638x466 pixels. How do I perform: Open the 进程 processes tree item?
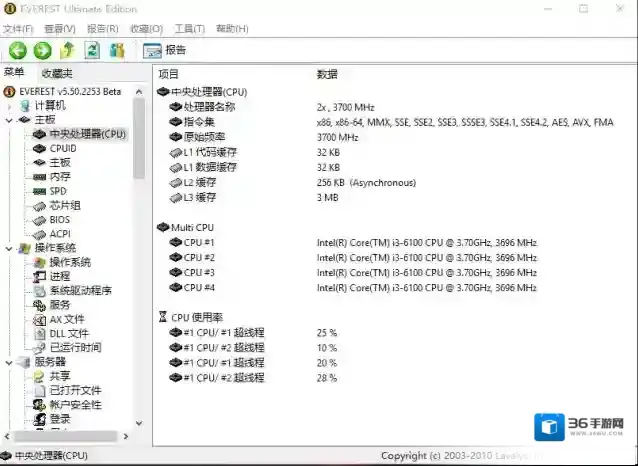[x=59, y=277]
